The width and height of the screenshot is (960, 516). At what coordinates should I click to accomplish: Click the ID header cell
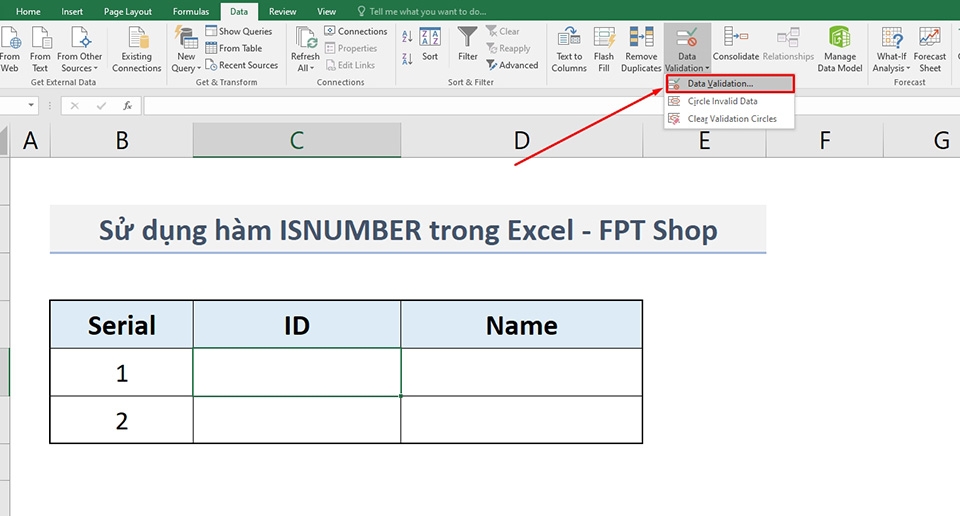(x=297, y=324)
